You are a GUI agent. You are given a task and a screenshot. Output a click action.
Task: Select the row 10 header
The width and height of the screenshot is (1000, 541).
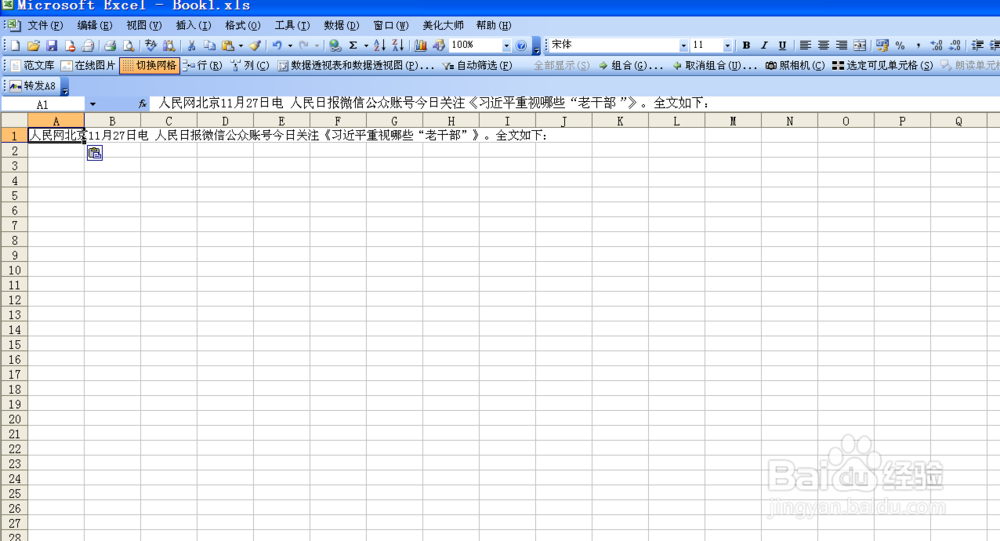pyautogui.click(x=14, y=270)
